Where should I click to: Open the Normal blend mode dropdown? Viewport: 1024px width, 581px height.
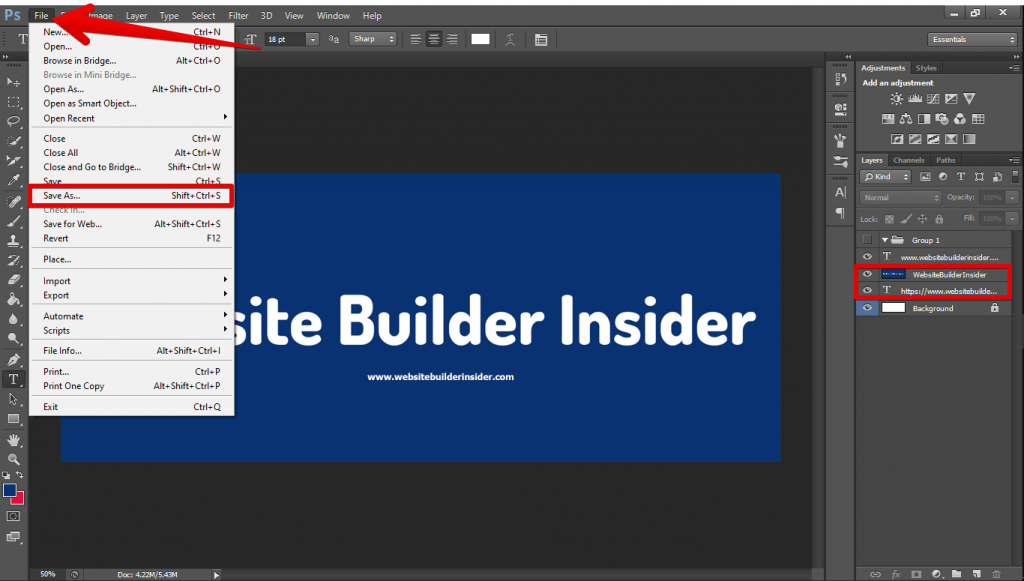click(898, 198)
